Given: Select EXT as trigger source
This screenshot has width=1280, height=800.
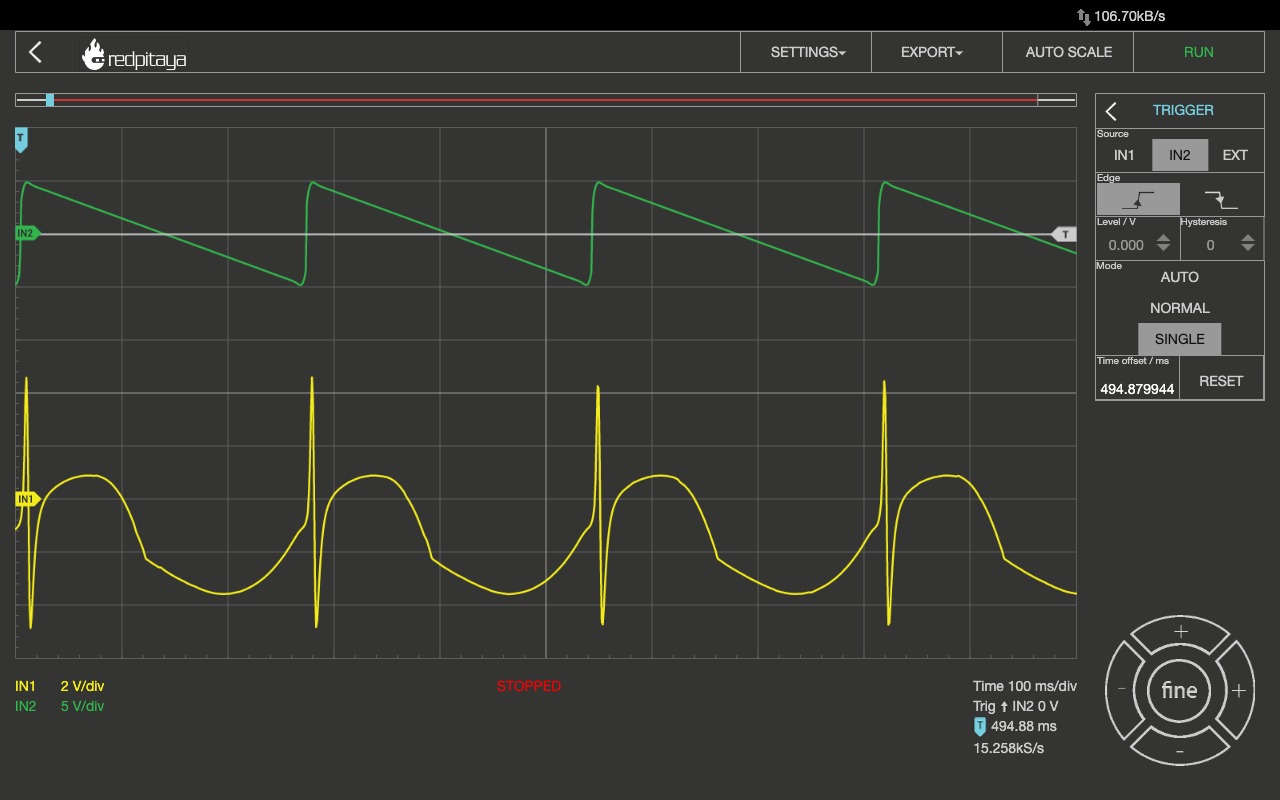Looking at the screenshot, I should point(1235,155).
